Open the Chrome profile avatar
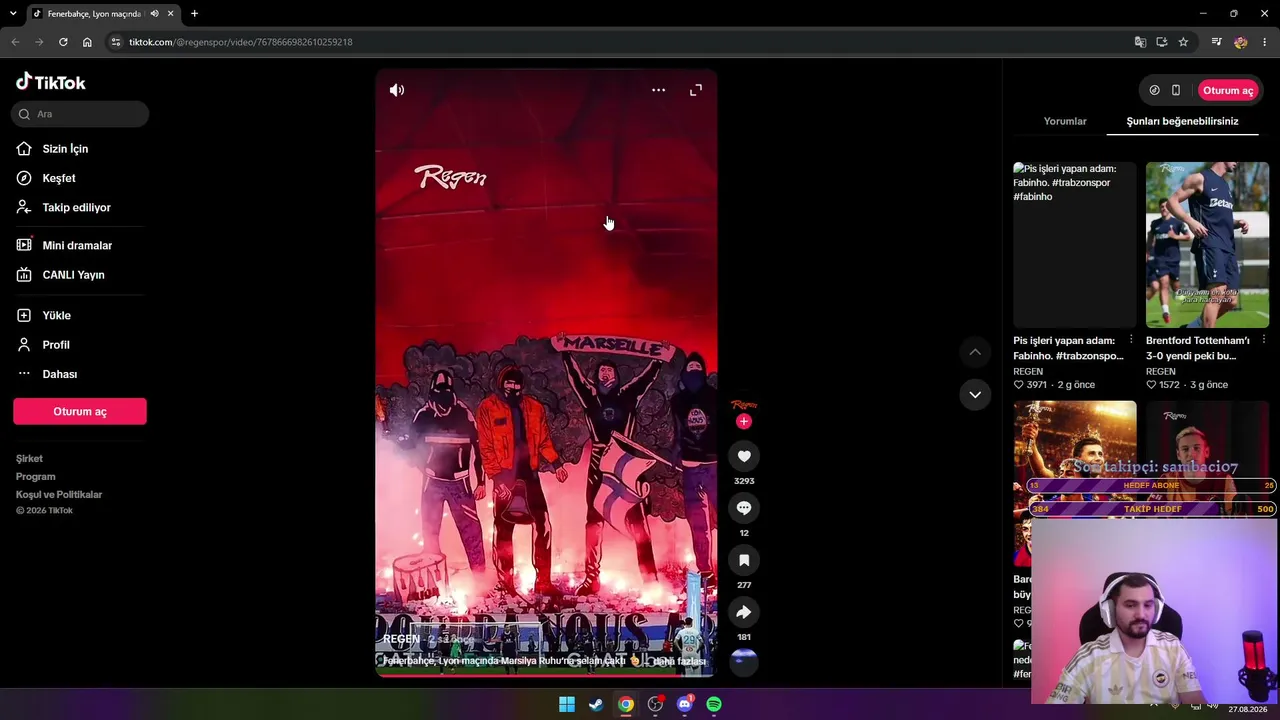The height and width of the screenshot is (720, 1280). point(1241,42)
